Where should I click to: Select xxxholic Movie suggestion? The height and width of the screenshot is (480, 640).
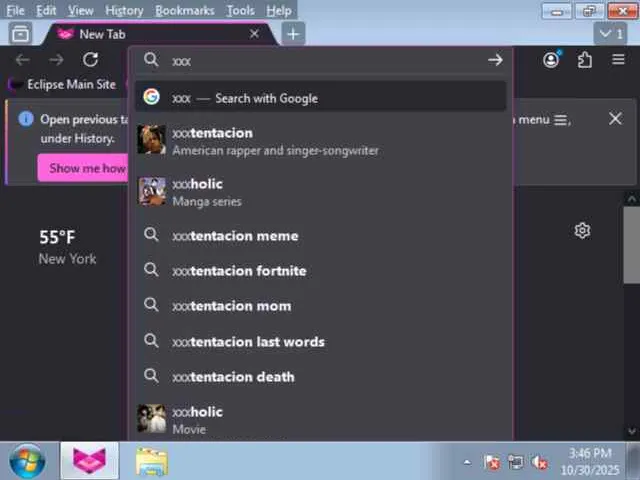[x=321, y=420]
